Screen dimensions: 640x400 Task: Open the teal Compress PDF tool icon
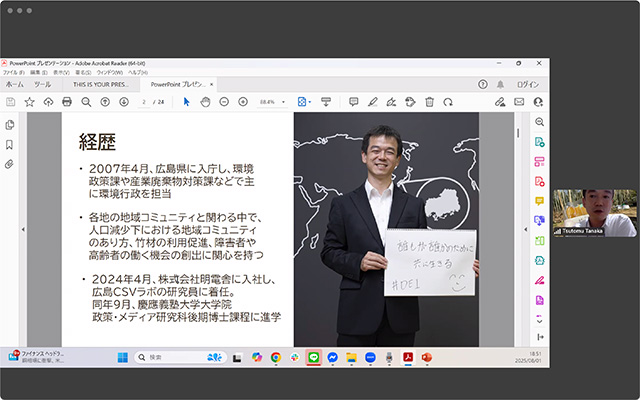point(539,260)
